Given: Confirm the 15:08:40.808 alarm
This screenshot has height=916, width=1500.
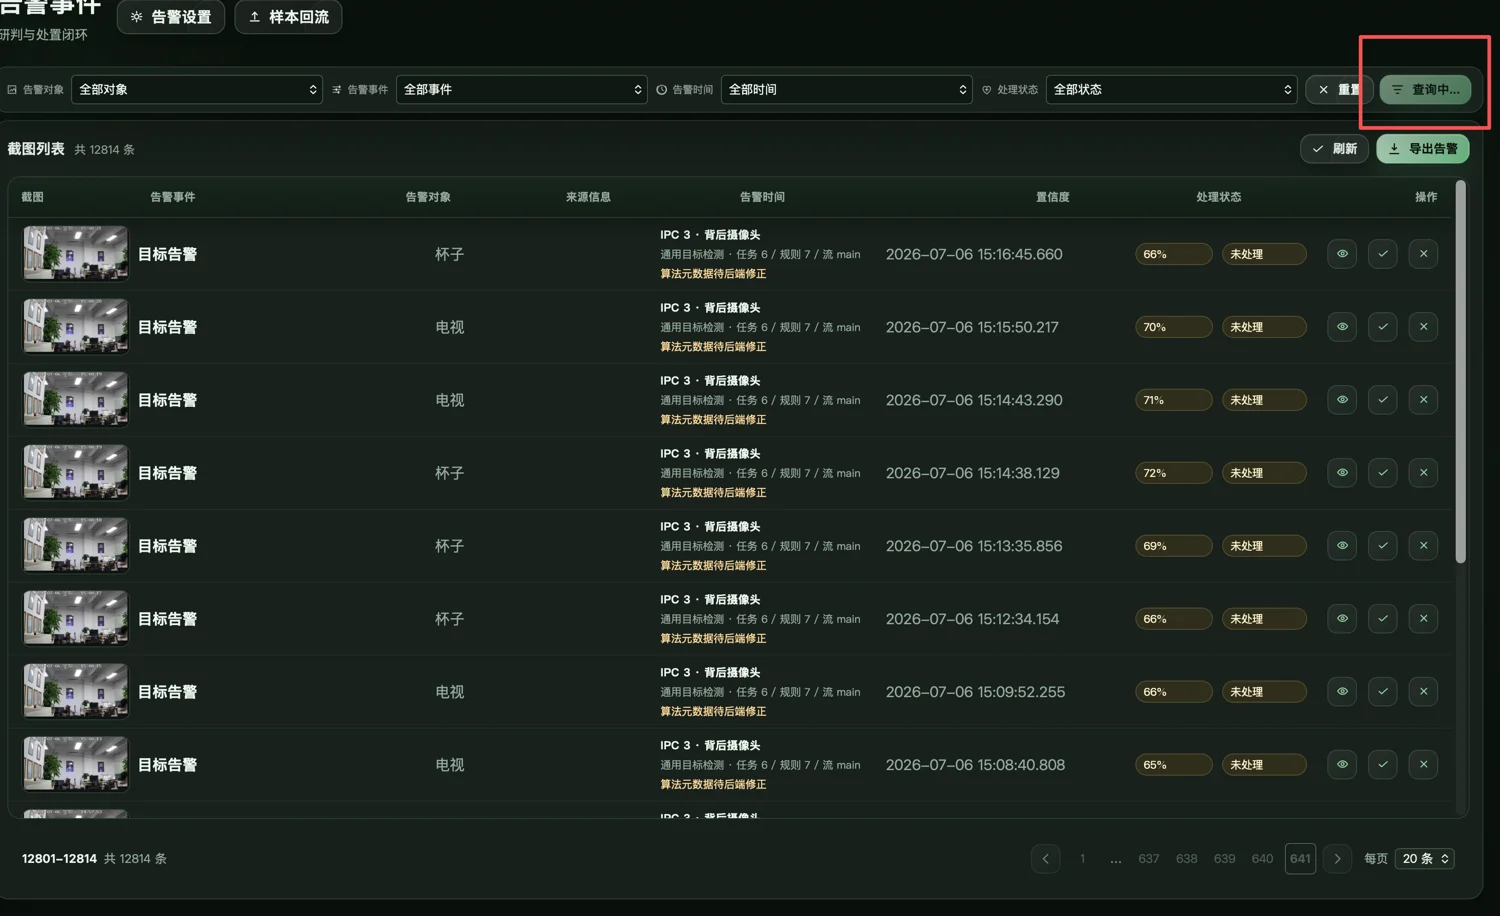Looking at the screenshot, I should click(1383, 765).
